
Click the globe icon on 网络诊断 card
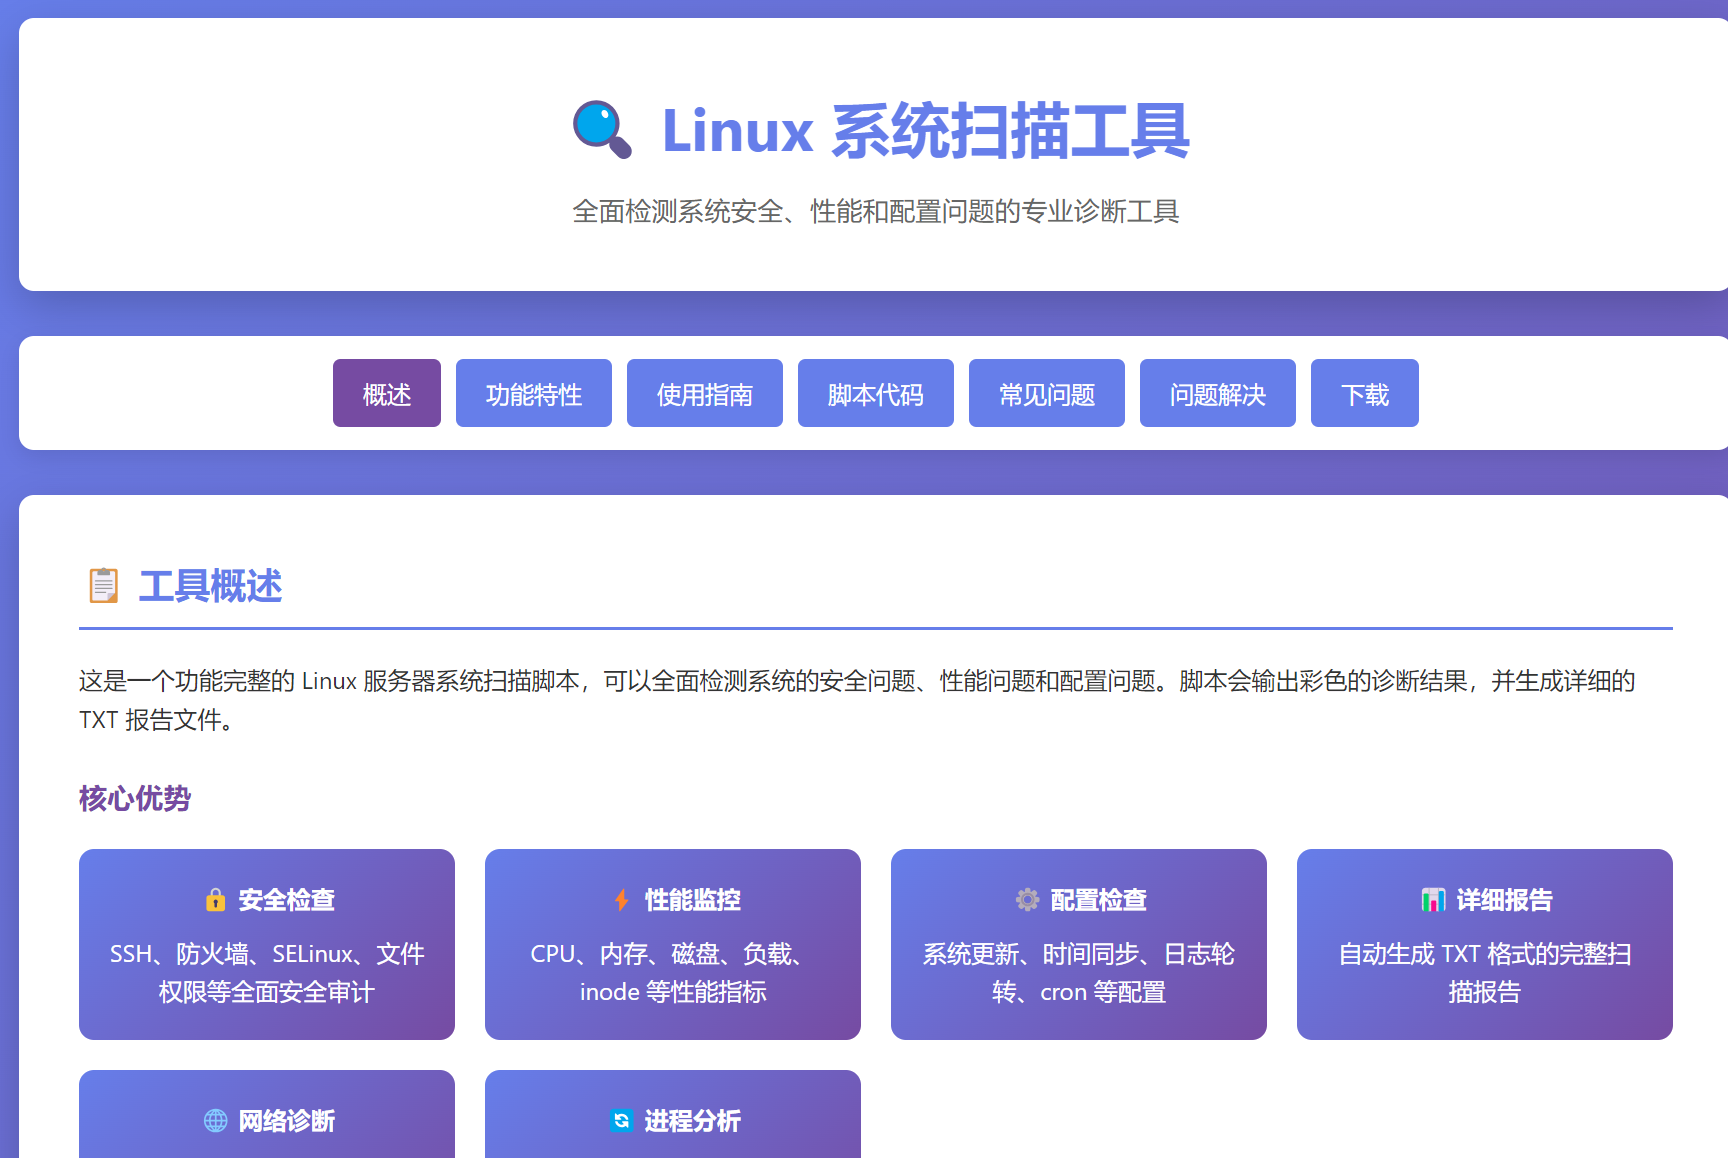[x=215, y=1121]
